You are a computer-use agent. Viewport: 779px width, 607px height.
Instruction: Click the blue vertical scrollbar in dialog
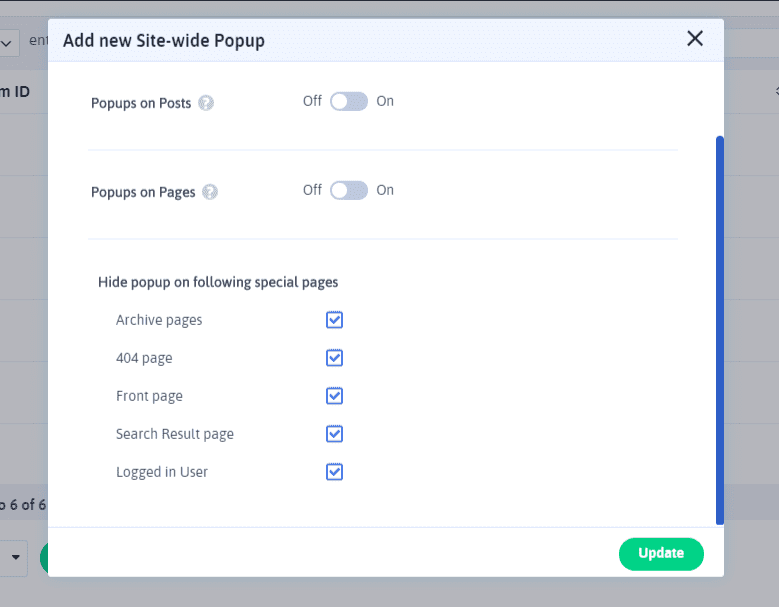[x=720, y=330]
